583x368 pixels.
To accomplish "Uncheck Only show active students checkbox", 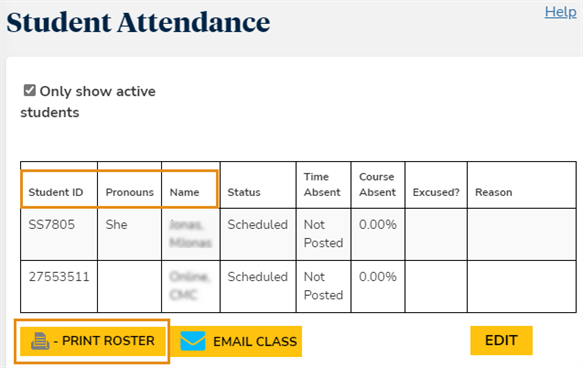I will [29, 90].
